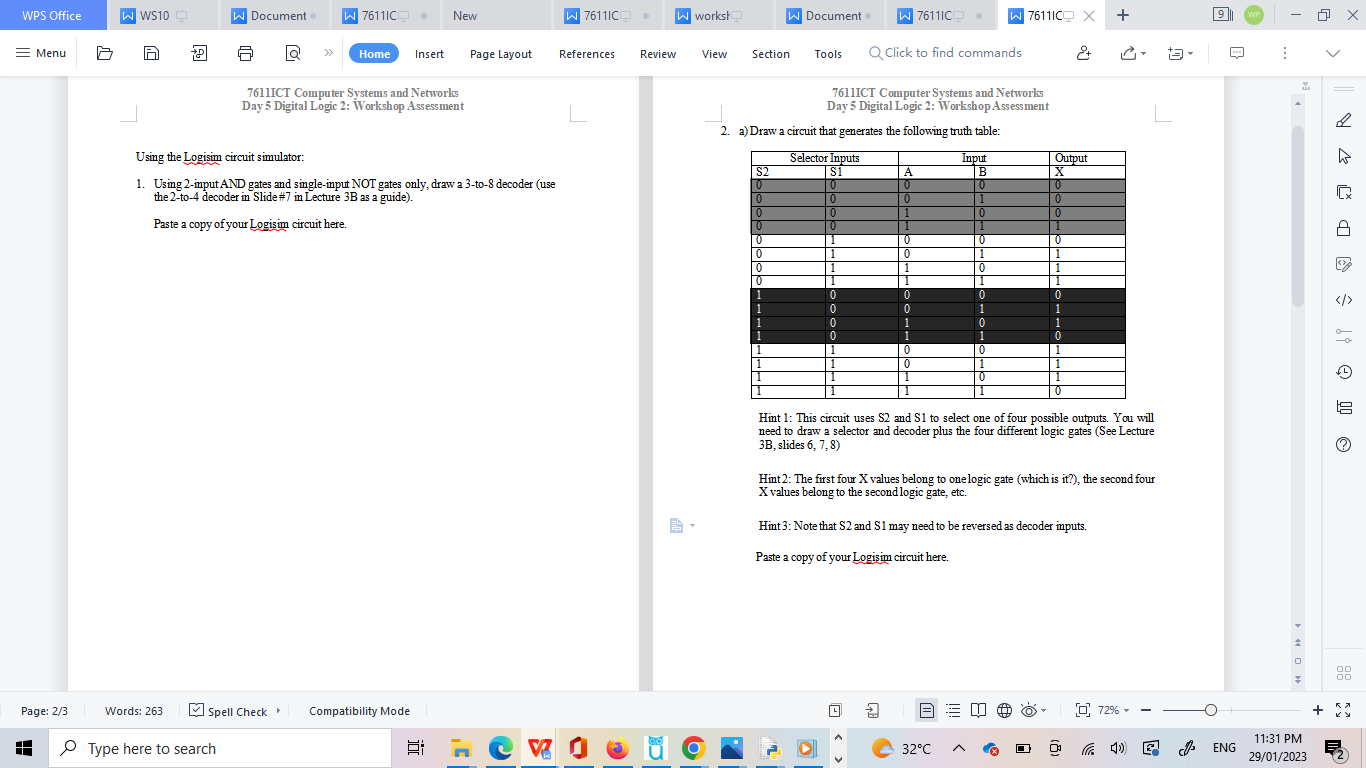
Task: Open Google Chrome from the taskbar
Action: pyautogui.click(x=694, y=748)
